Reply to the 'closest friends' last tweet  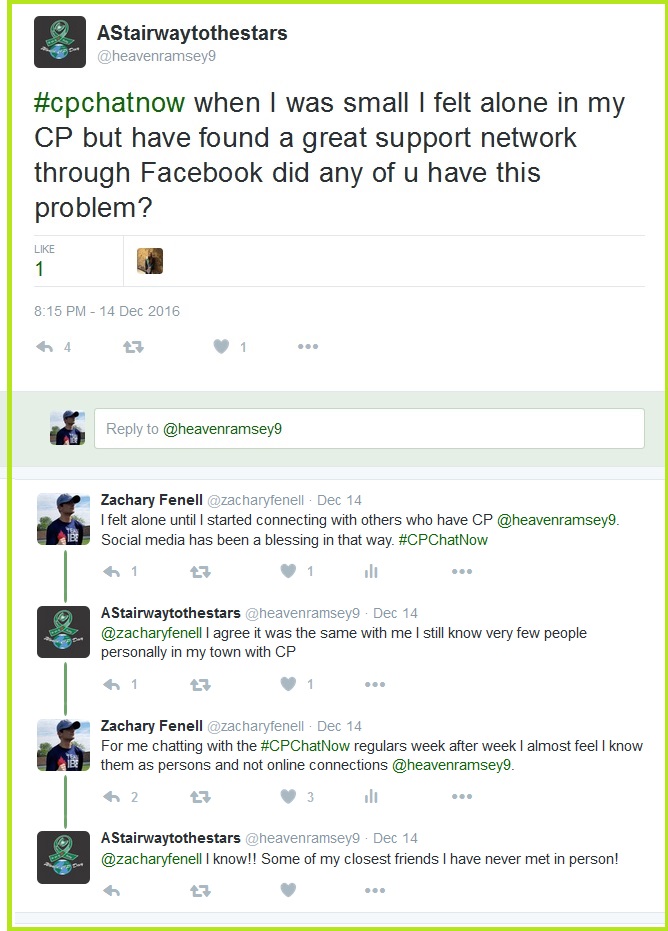pyautogui.click(x=112, y=890)
